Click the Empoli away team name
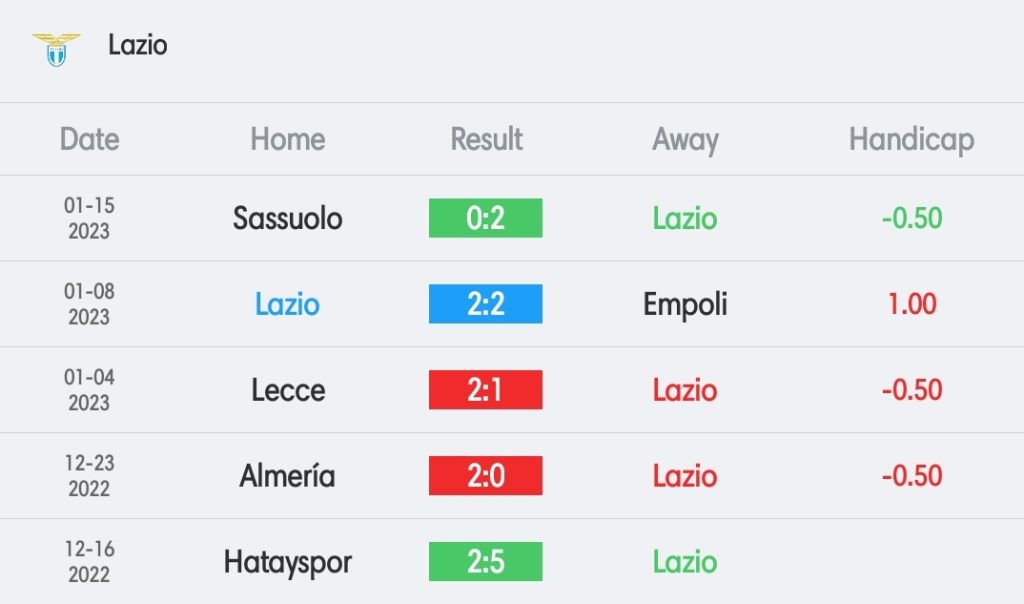This screenshot has height=604, width=1024. click(x=685, y=305)
